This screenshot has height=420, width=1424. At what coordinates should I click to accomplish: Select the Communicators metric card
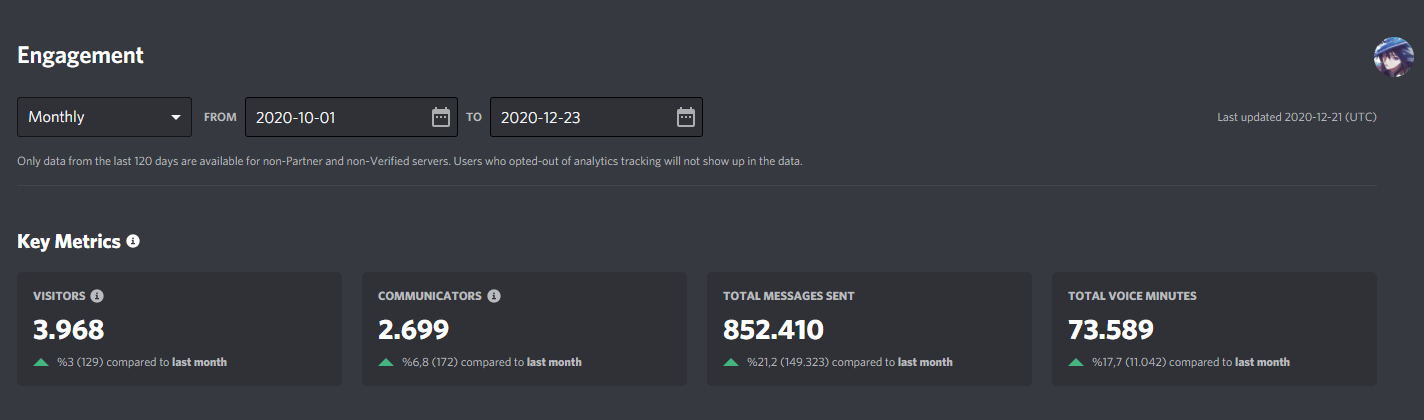(x=524, y=329)
